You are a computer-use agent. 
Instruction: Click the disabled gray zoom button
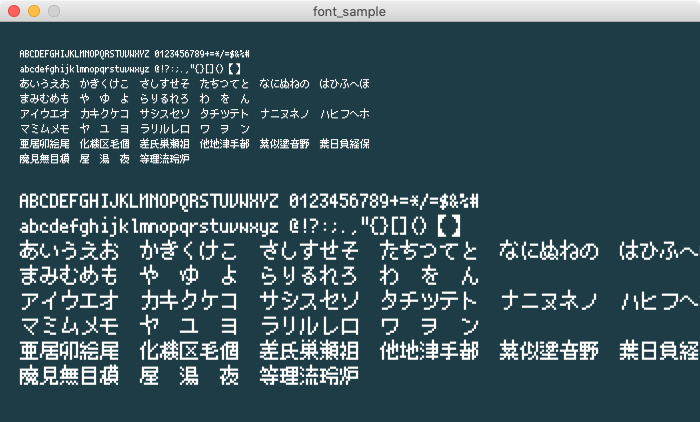pos(53,11)
